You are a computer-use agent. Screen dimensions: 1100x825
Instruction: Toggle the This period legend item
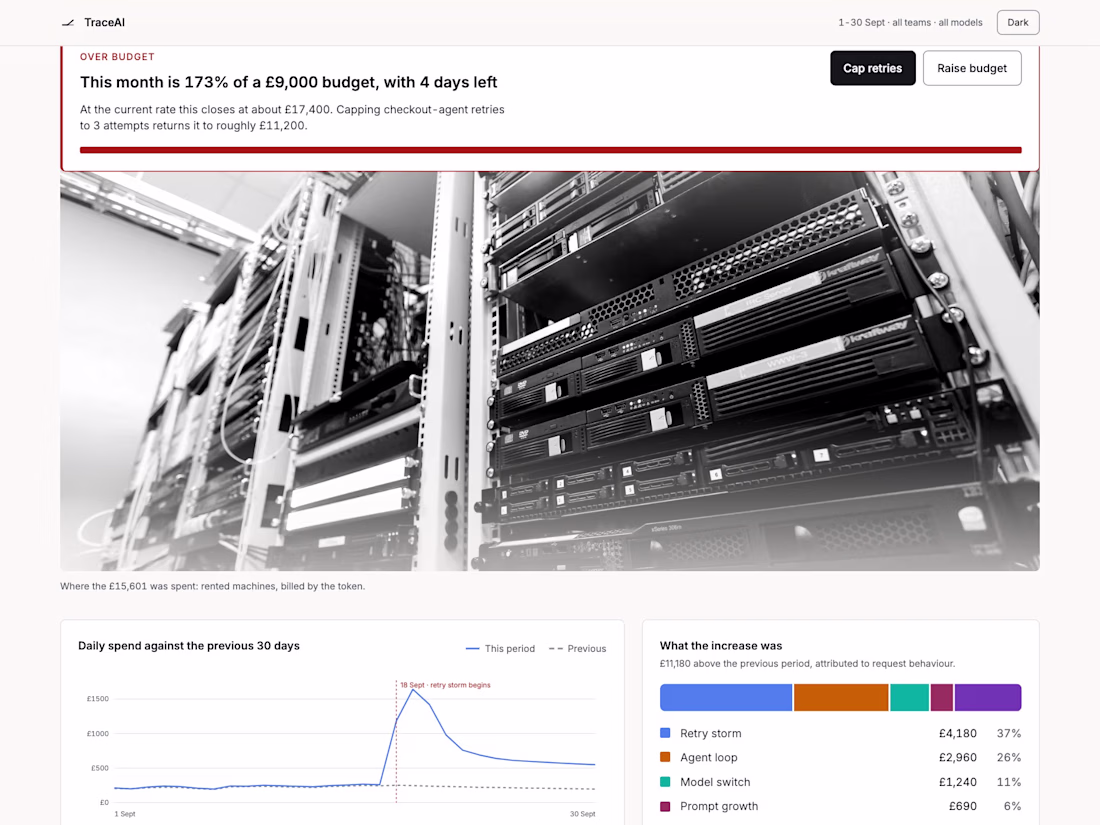point(500,649)
